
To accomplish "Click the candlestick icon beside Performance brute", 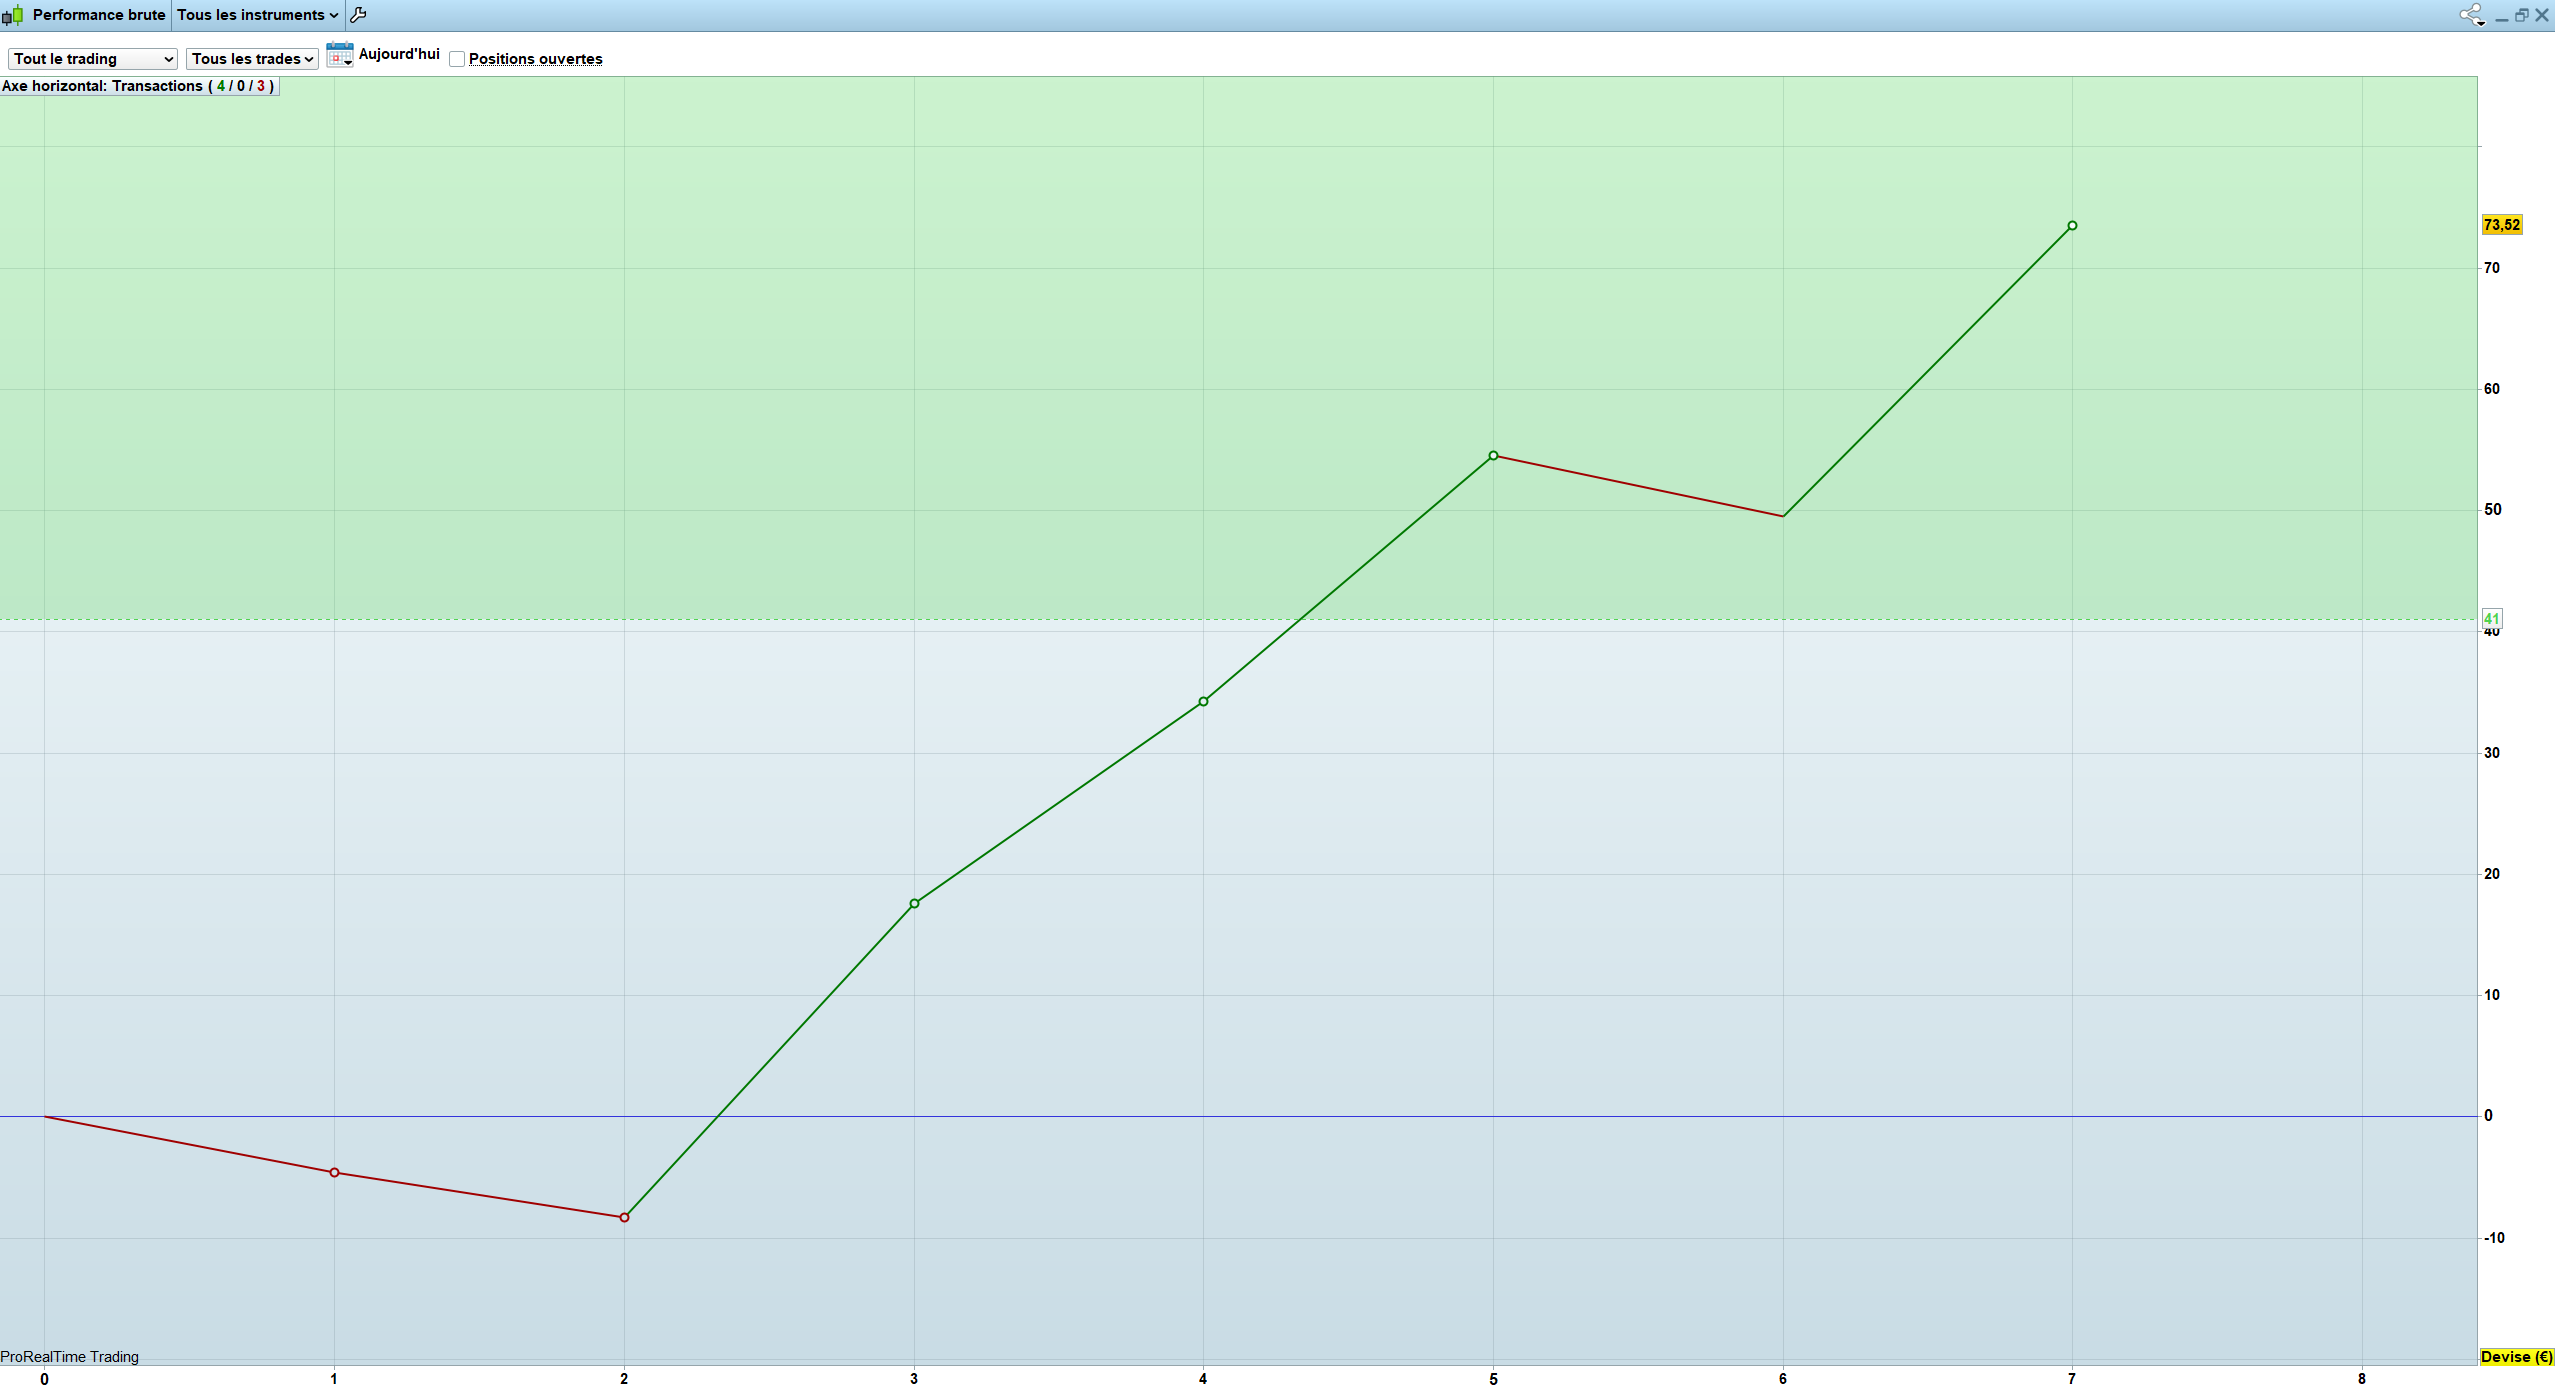I will [13, 15].
